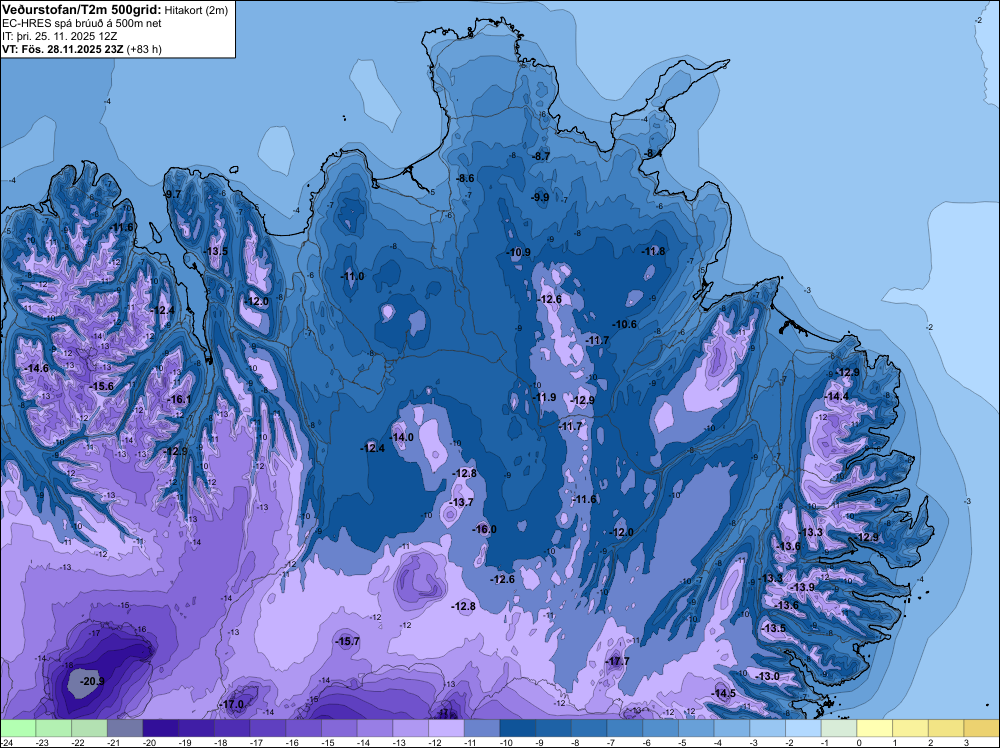Select the lavender -12 legend color swatch
The width and height of the screenshot is (1000, 748).
click(446, 728)
